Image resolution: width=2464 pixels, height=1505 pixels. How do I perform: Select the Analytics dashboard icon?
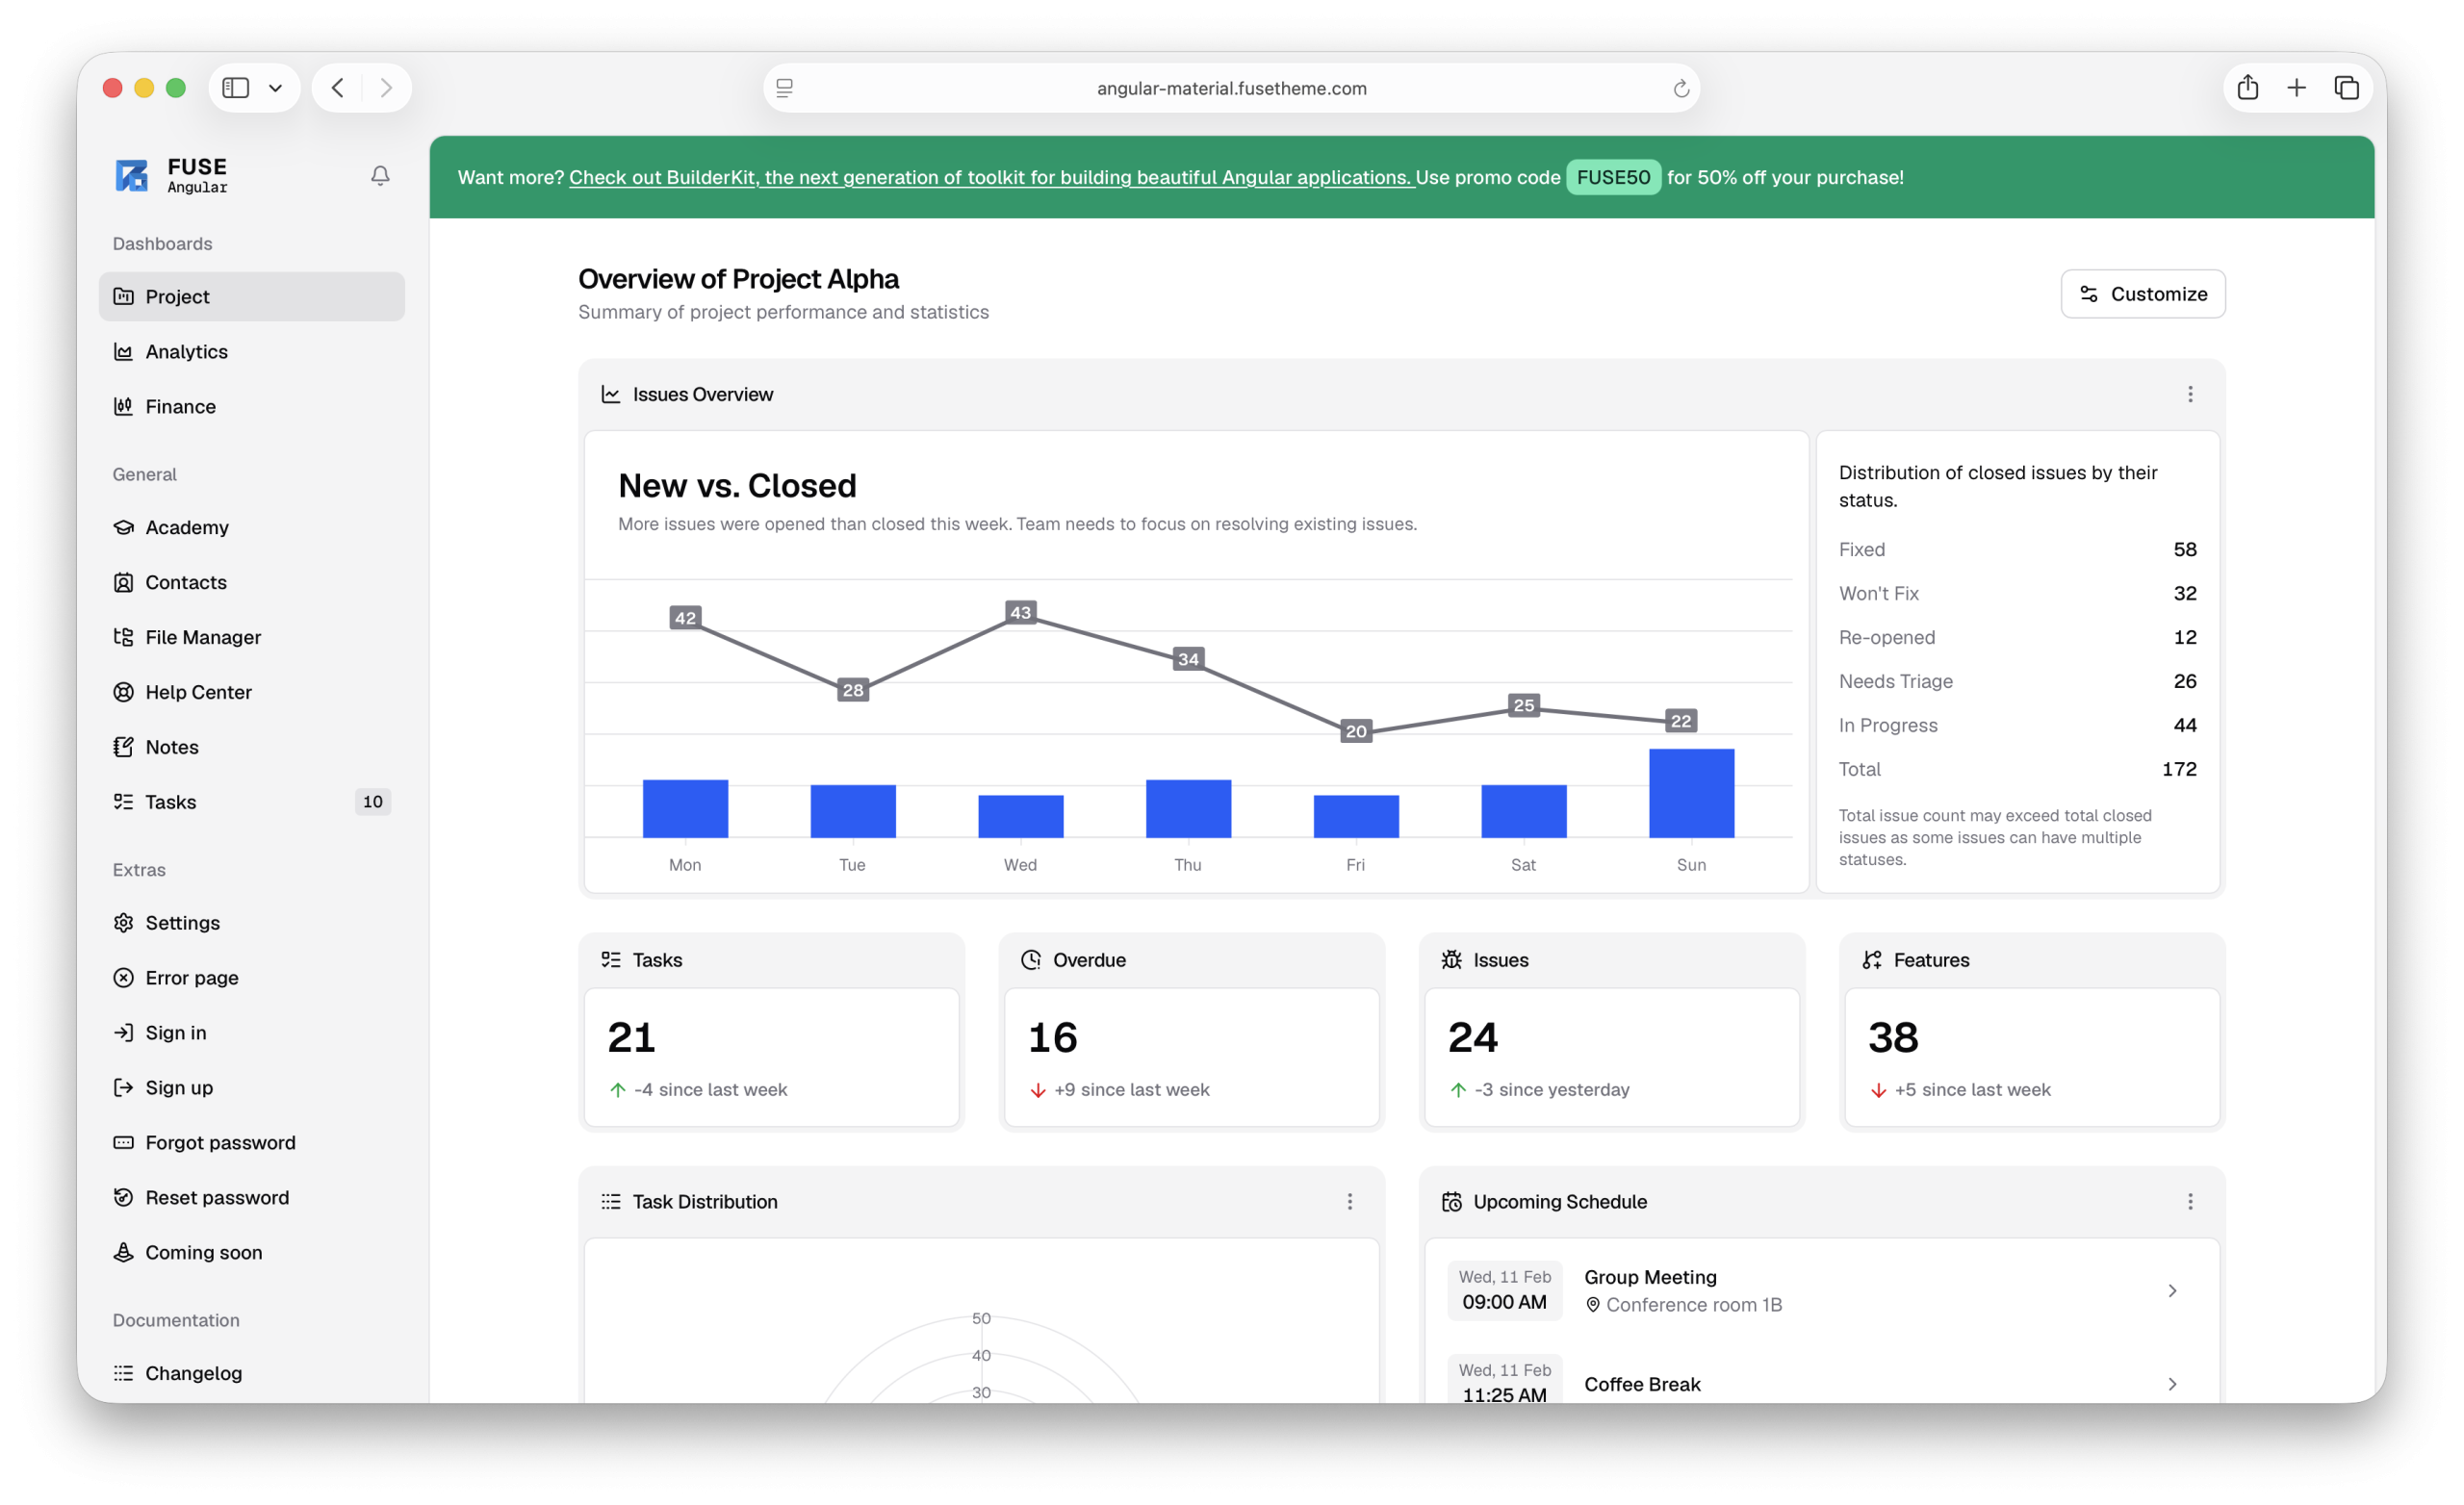123,351
